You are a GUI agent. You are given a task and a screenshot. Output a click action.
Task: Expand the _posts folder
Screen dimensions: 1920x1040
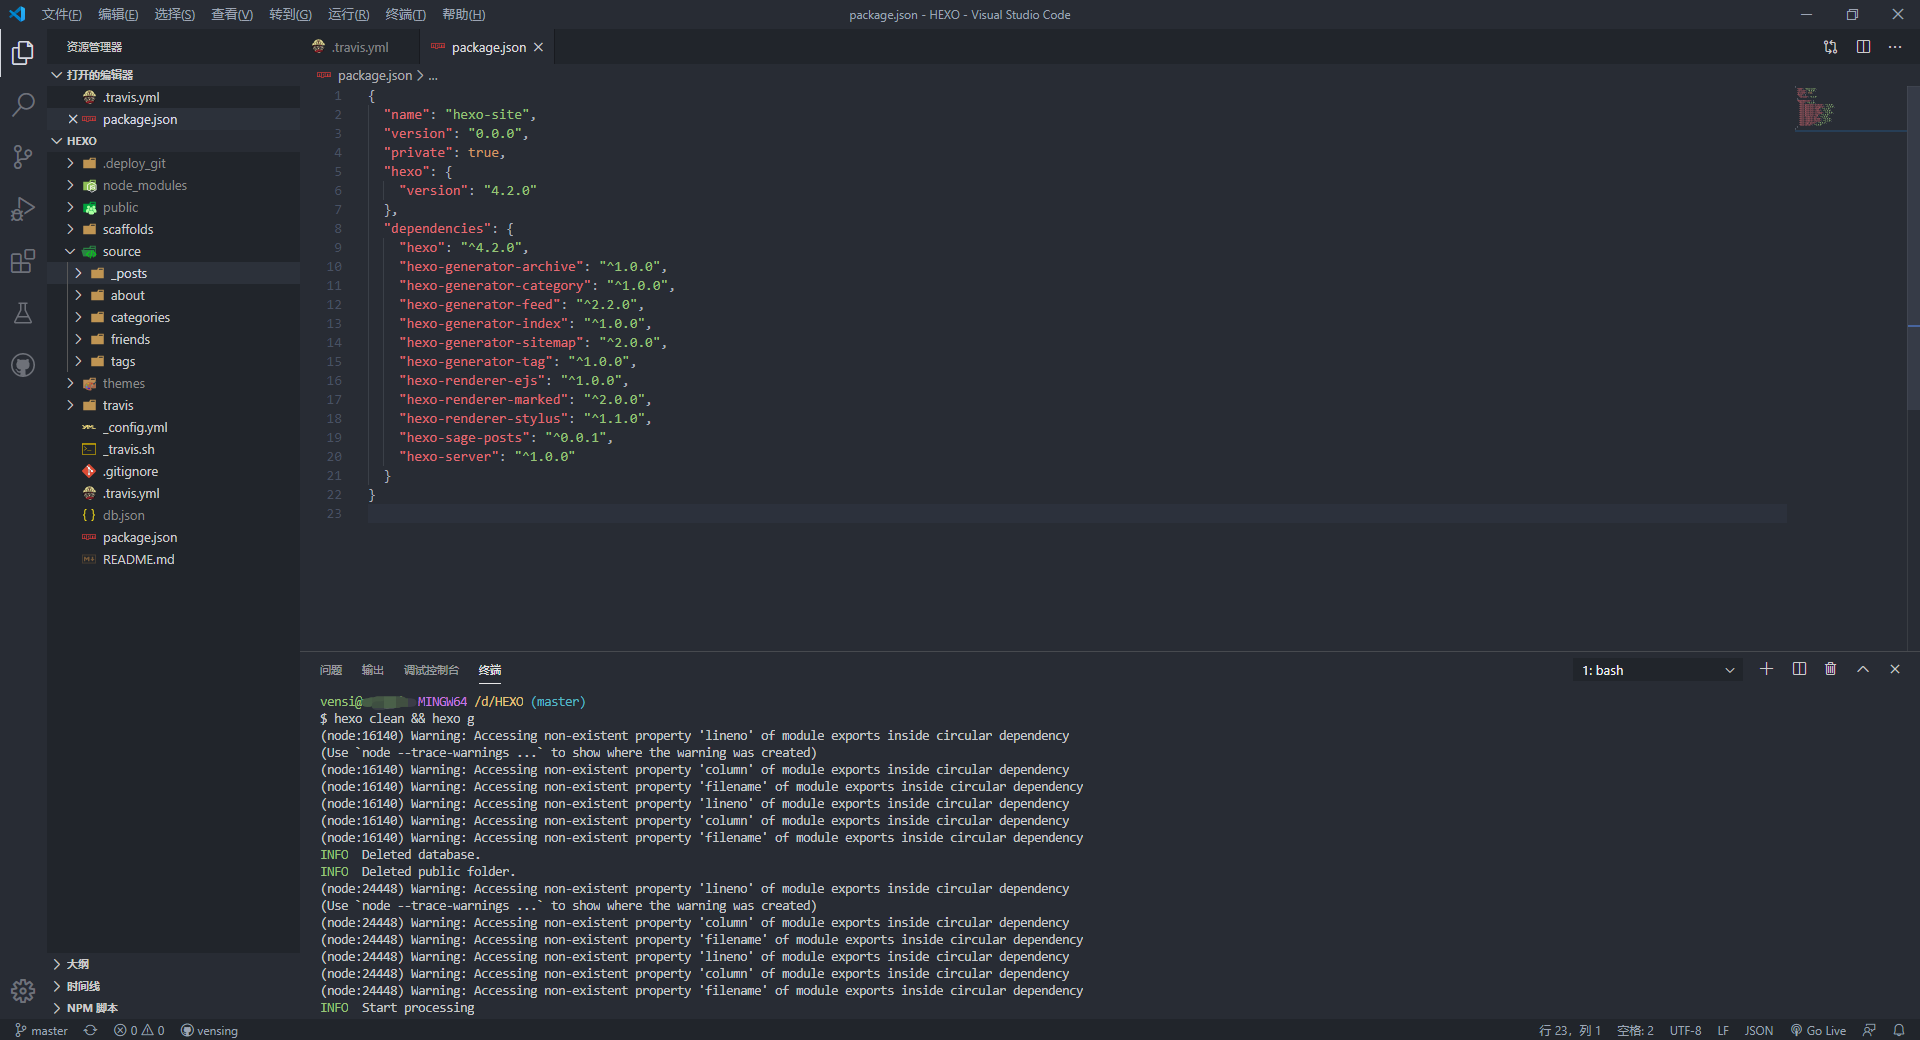coord(174,273)
